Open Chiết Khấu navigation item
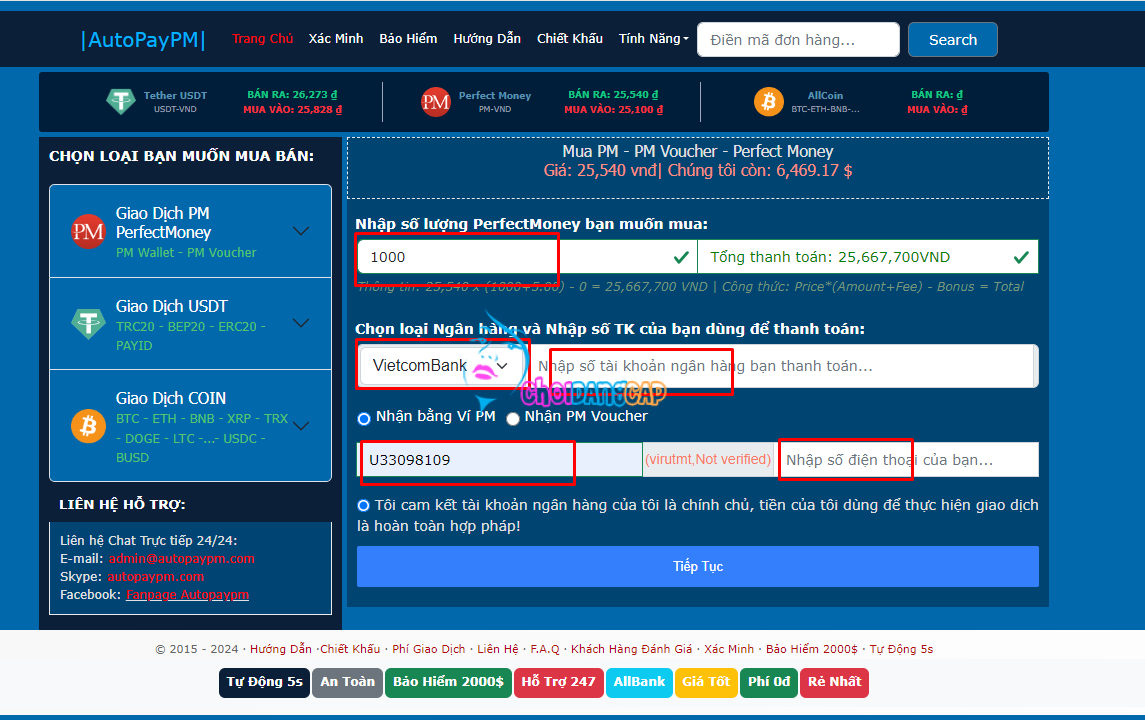The image size is (1145, 720). pyautogui.click(x=570, y=39)
